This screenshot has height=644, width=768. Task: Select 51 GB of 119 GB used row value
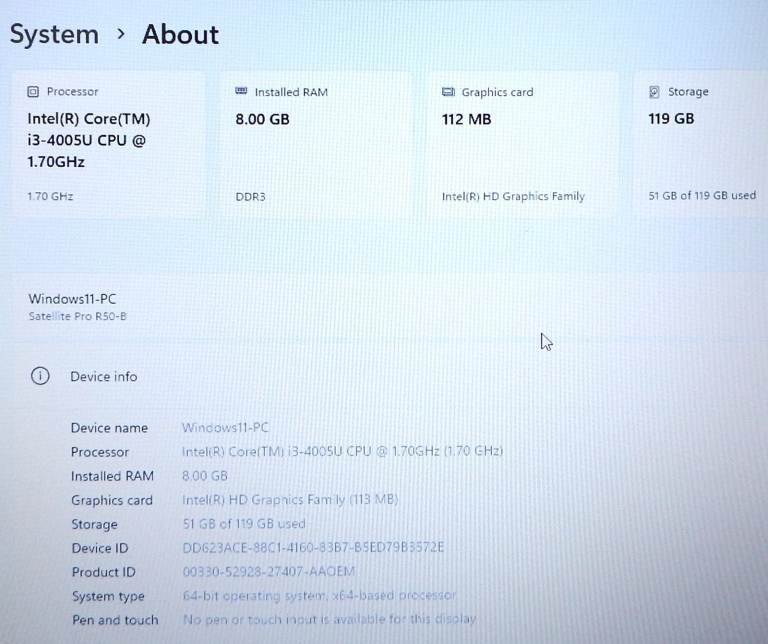(x=244, y=524)
